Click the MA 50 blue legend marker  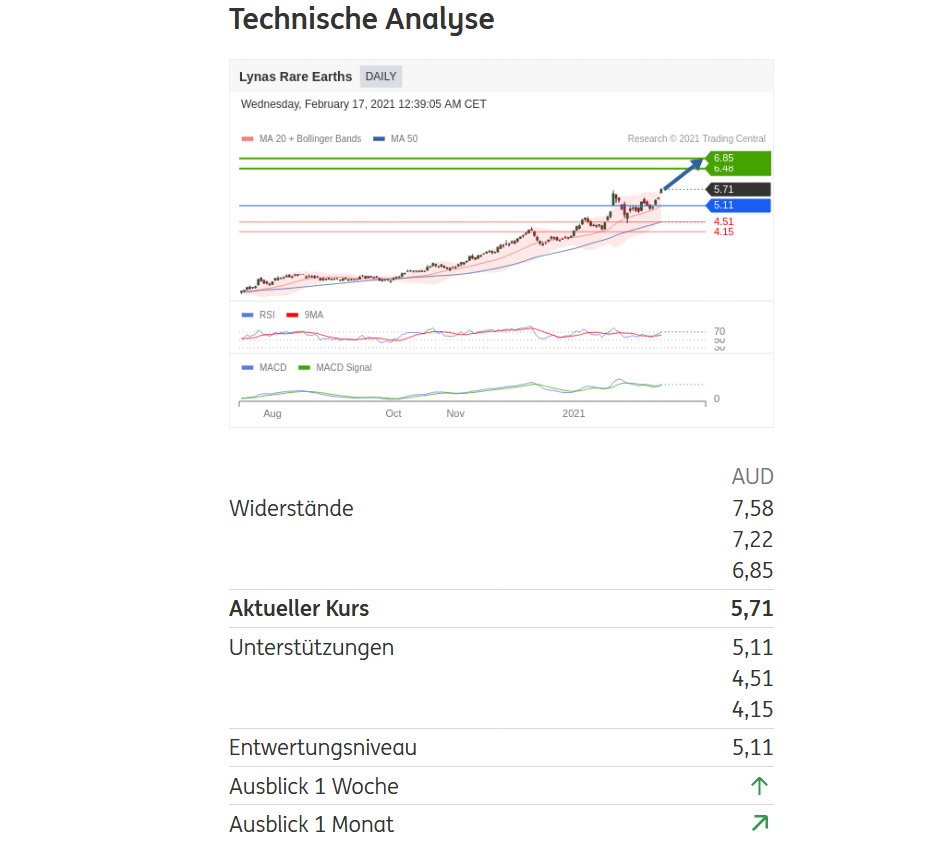[379, 139]
